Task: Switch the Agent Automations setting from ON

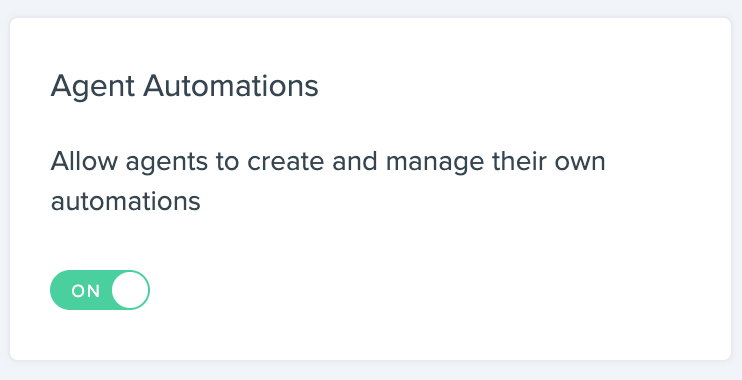Action: point(100,290)
